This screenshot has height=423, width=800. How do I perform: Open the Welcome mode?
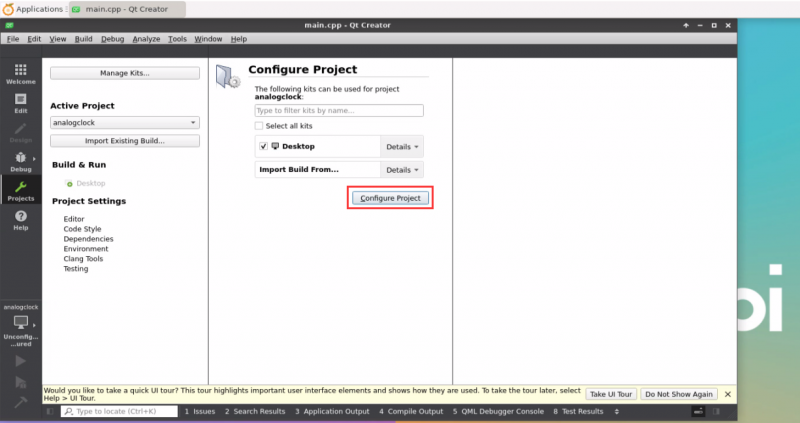[20, 73]
